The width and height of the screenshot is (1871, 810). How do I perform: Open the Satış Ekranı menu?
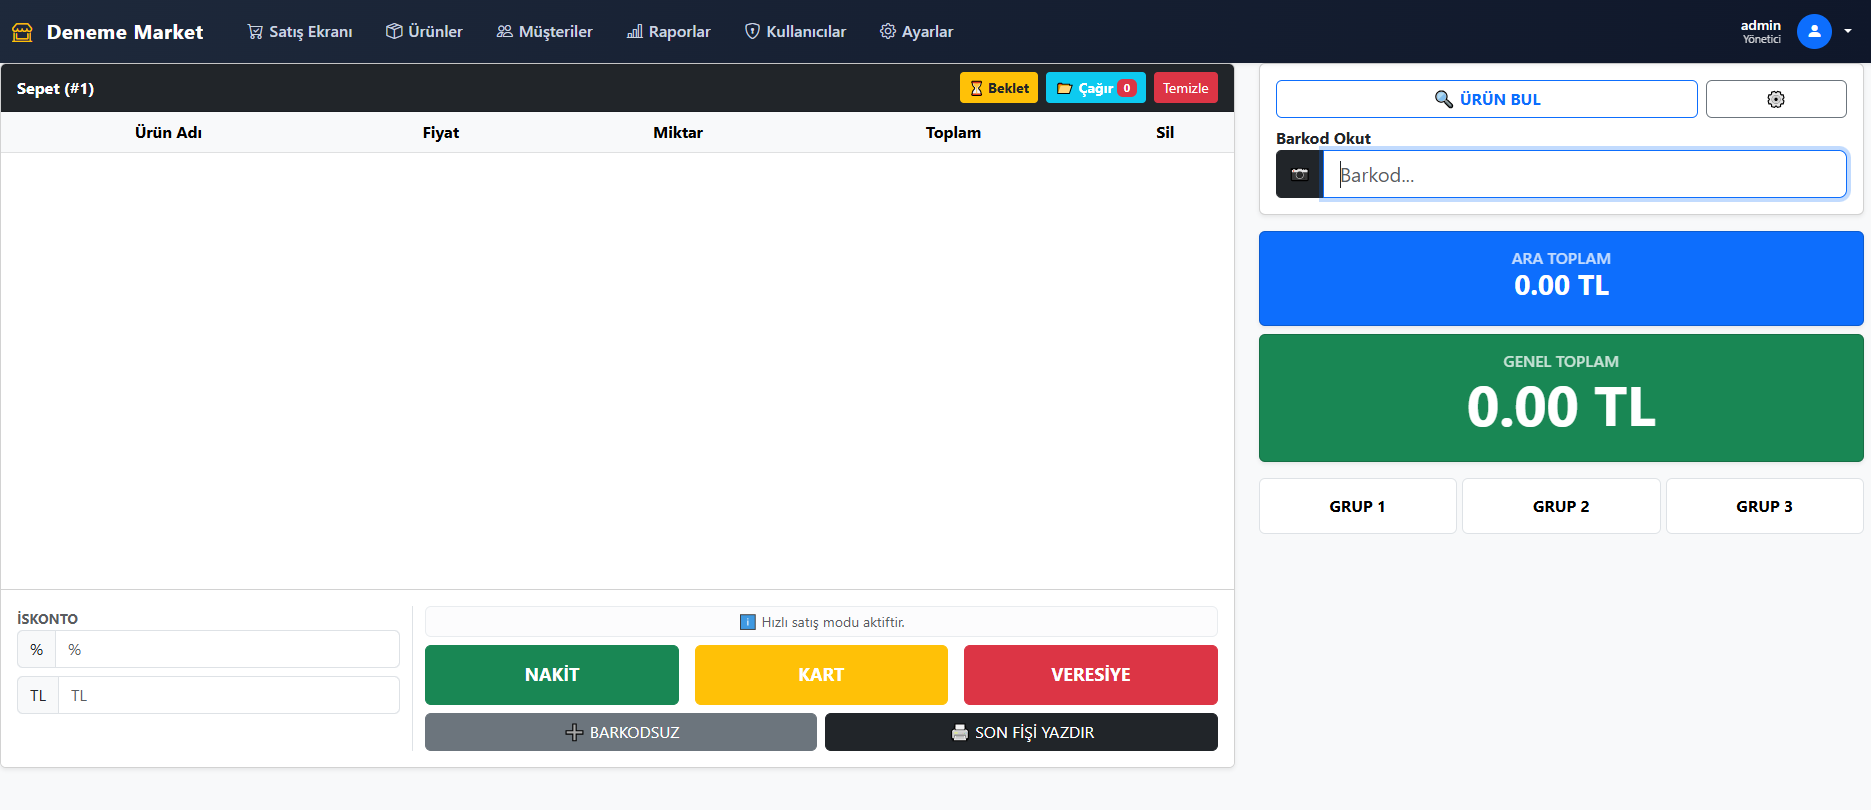(300, 32)
